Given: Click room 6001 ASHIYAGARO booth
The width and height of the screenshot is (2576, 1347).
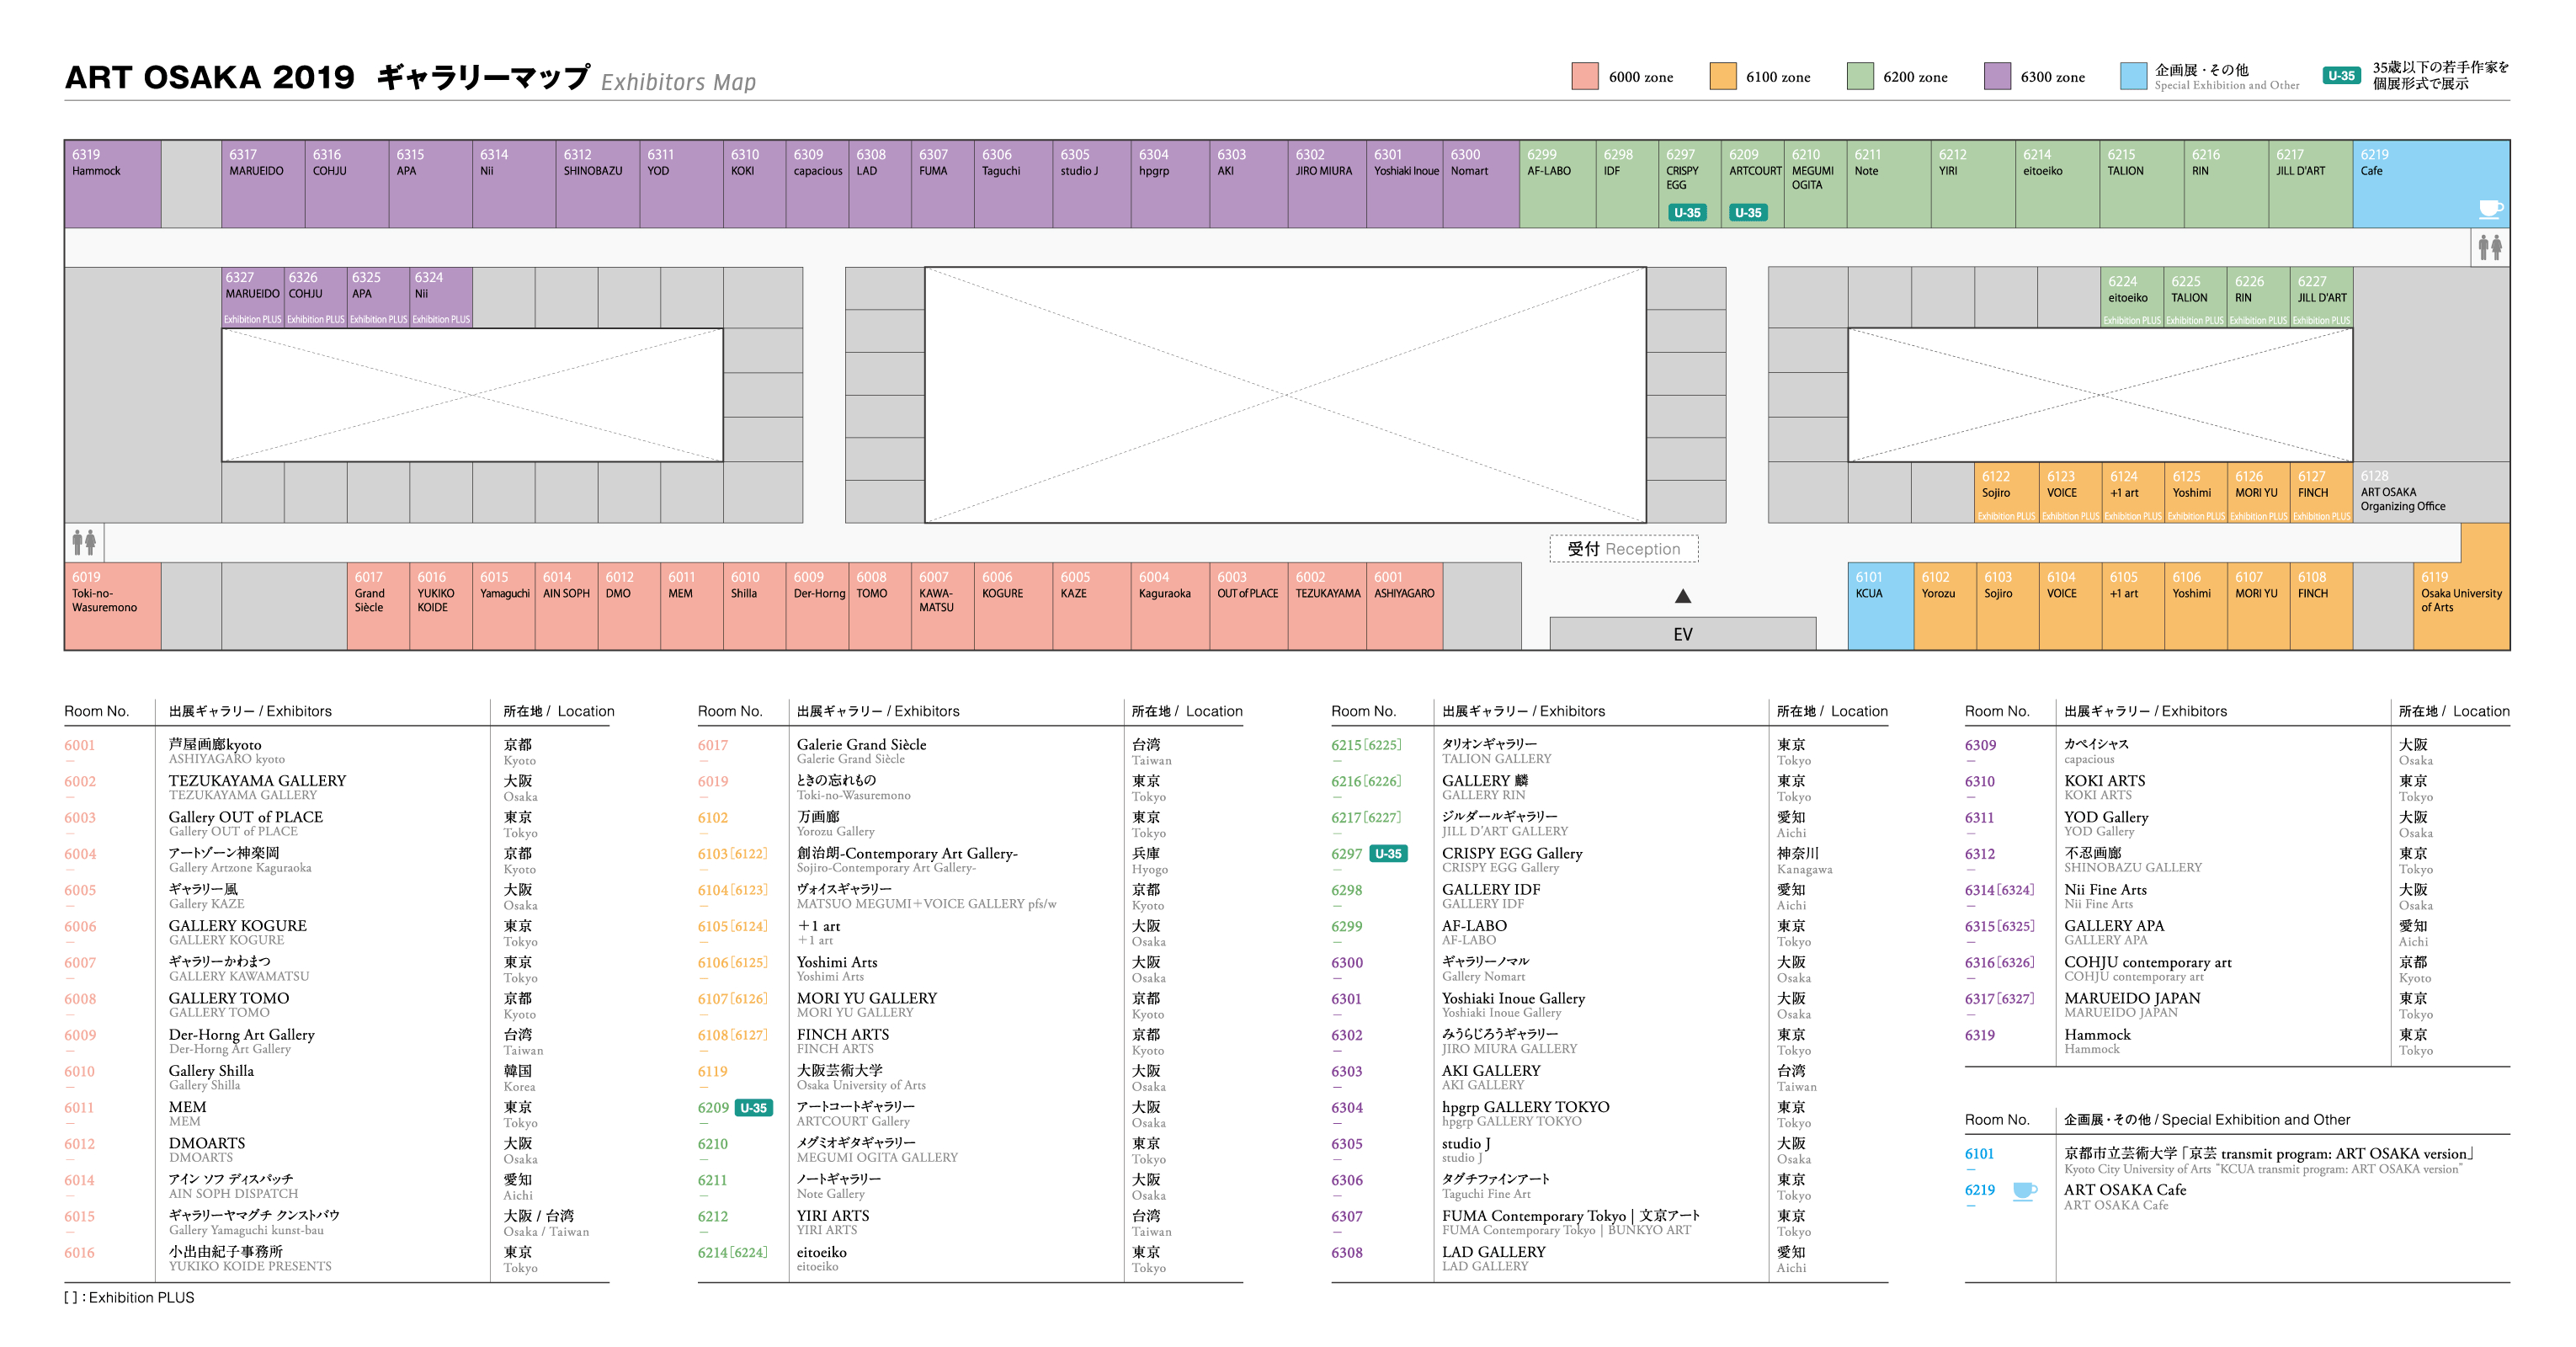Looking at the screenshot, I should pyautogui.click(x=1403, y=606).
